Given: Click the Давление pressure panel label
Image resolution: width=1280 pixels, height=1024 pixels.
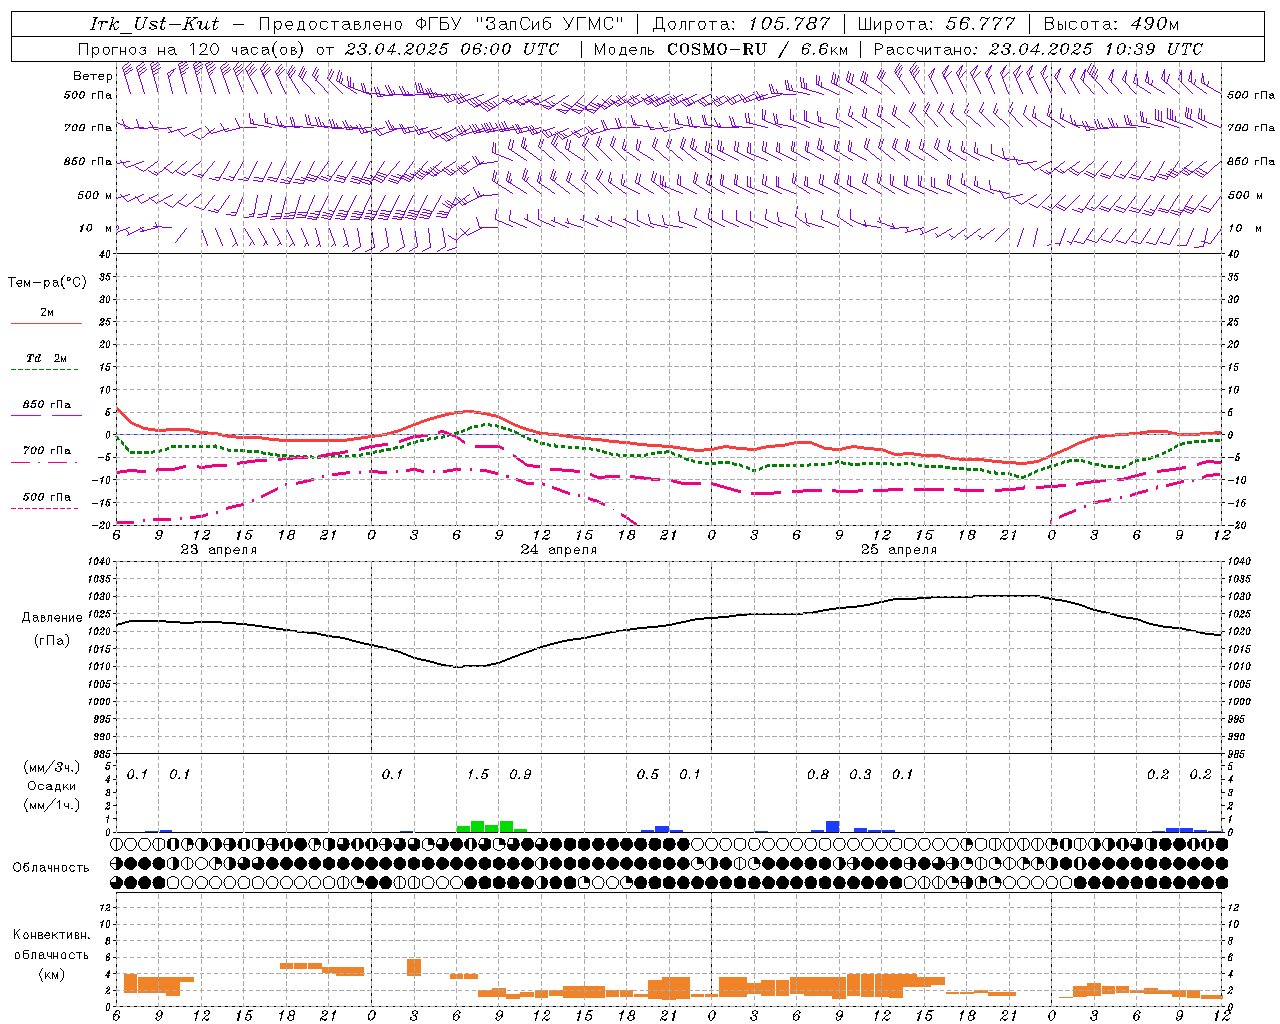Looking at the screenshot, I should pyautogui.click(x=52, y=618).
